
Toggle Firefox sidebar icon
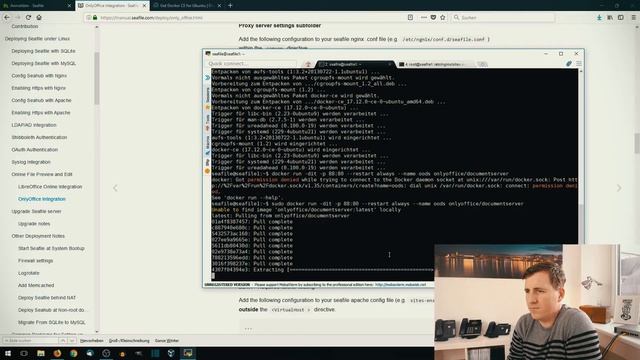[x=621, y=18]
